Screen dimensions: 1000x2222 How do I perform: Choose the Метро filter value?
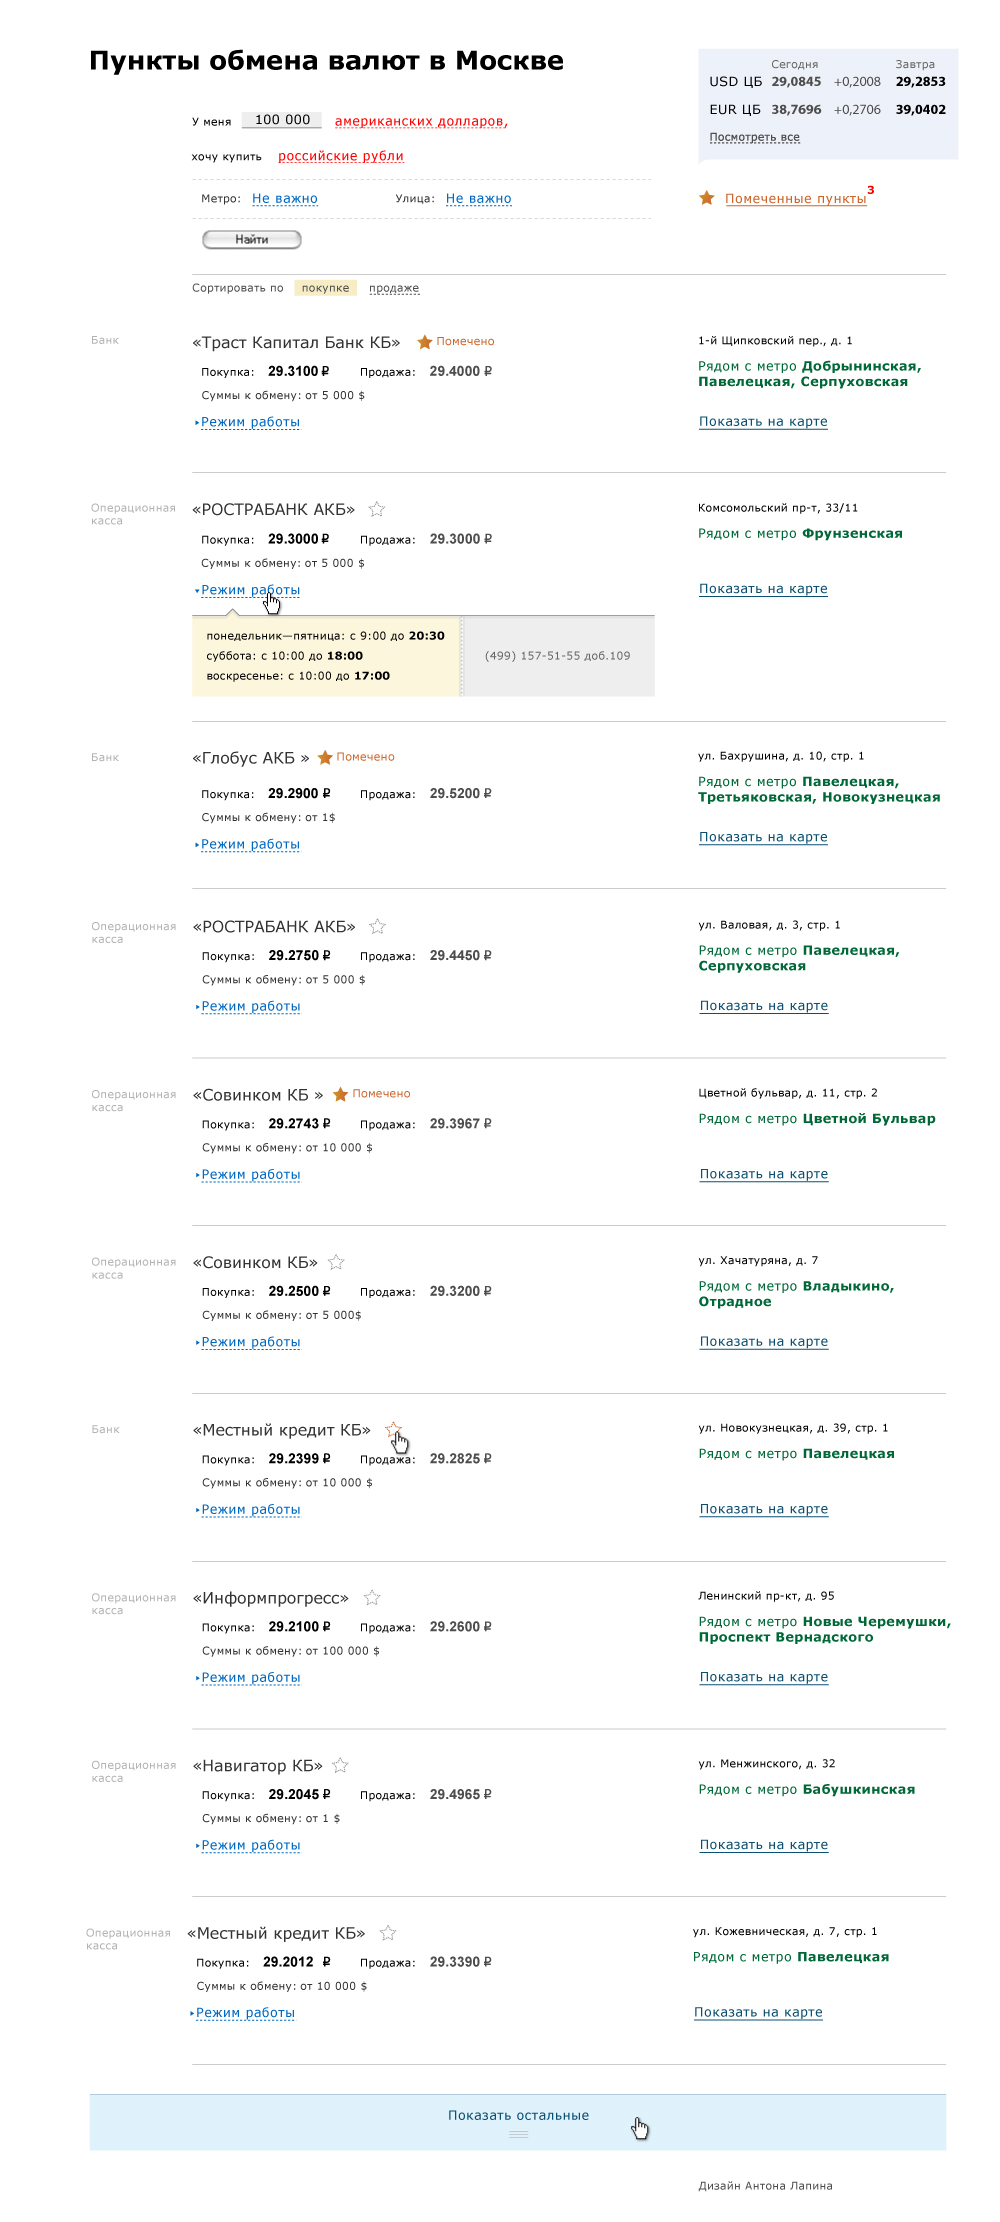click(285, 199)
